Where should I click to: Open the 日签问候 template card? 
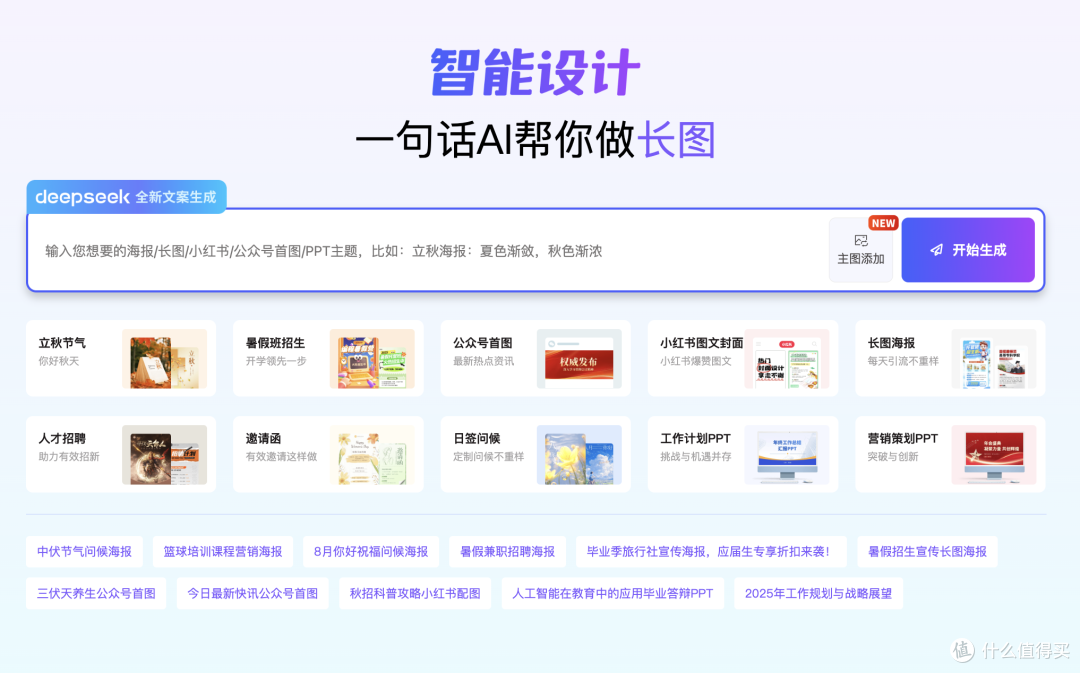536,454
